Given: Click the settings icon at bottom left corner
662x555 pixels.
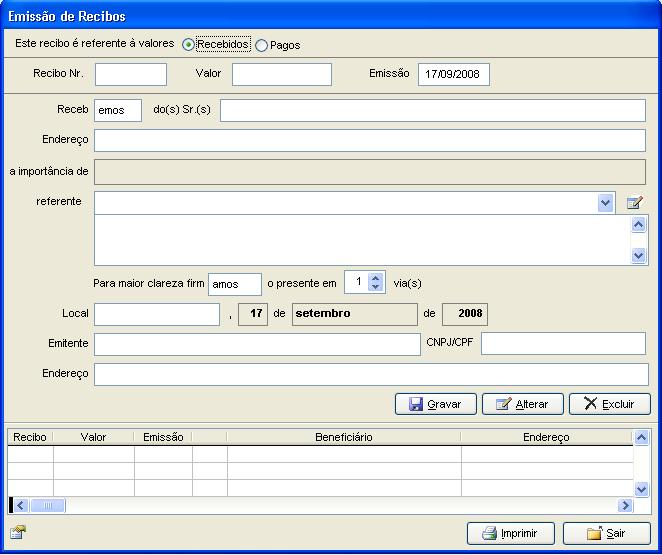Looking at the screenshot, I should tap(18, 532).
